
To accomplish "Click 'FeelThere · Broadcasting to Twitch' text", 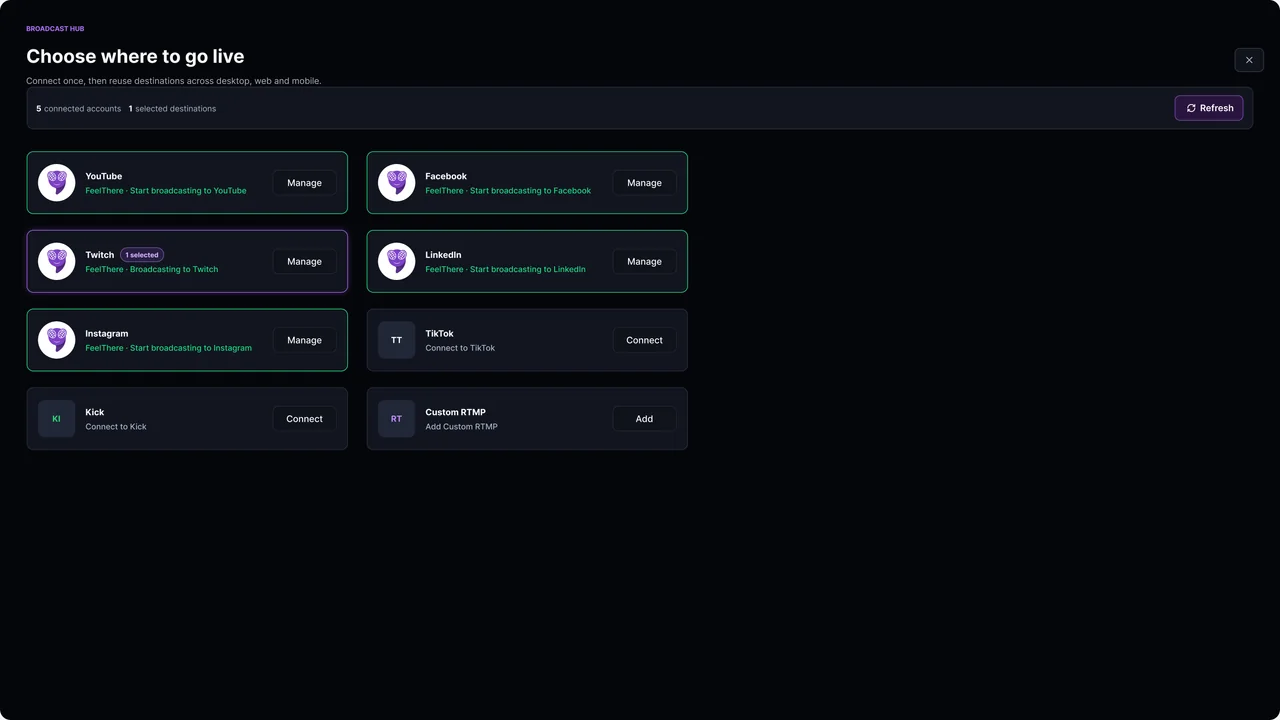I will (152, 269).
